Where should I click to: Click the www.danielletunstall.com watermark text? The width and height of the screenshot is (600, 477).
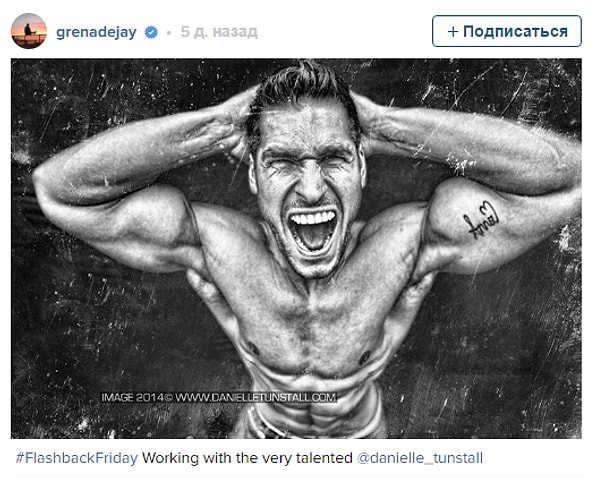point(255,398)
